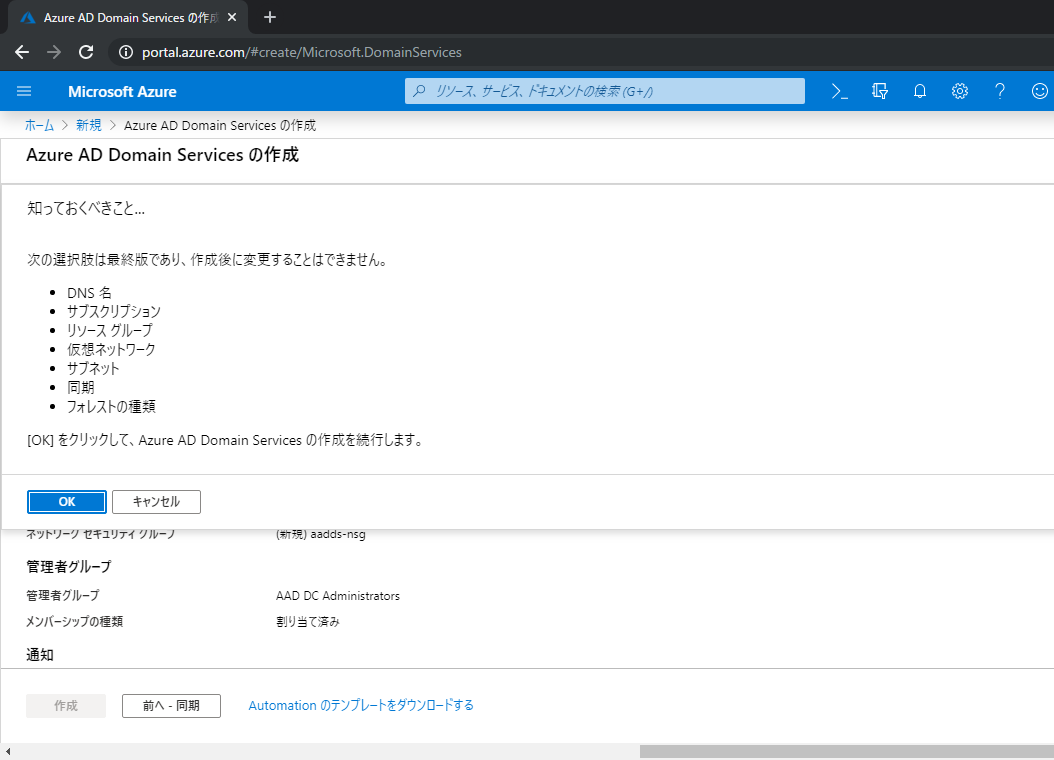Click the breadcrumb text 'Azure AD Domain Services の作成'
Screen dimensions: 1054x760
pyautogui.click(x=220, y=126)
